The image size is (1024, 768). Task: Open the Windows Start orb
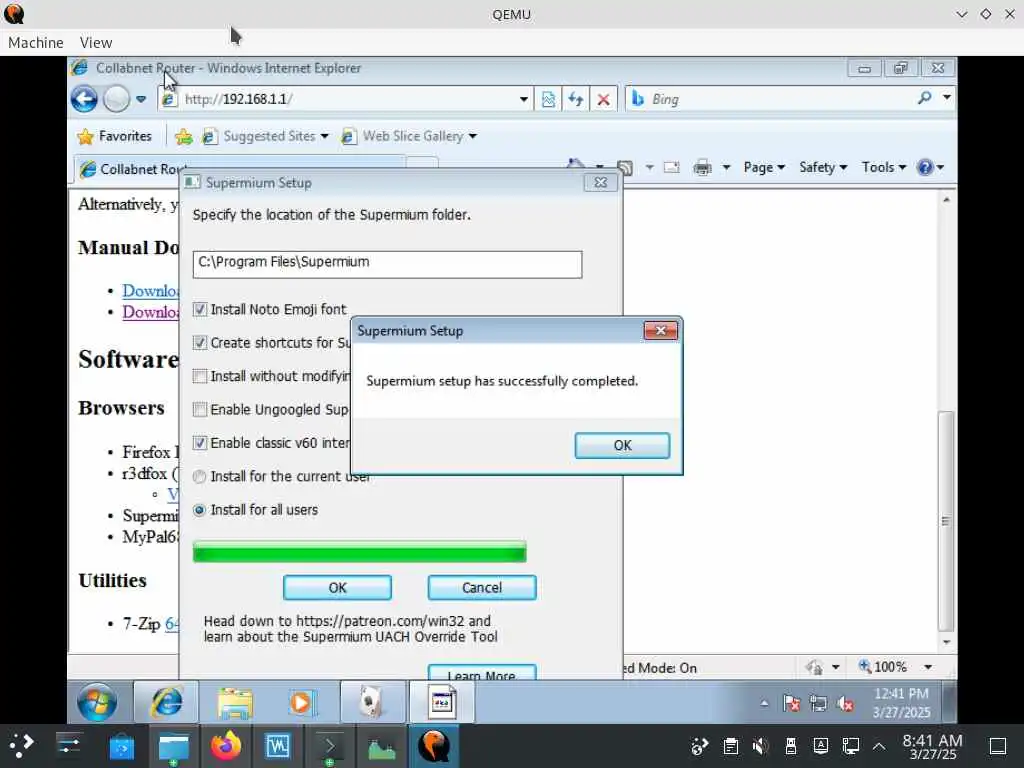[x=97, y=702]
